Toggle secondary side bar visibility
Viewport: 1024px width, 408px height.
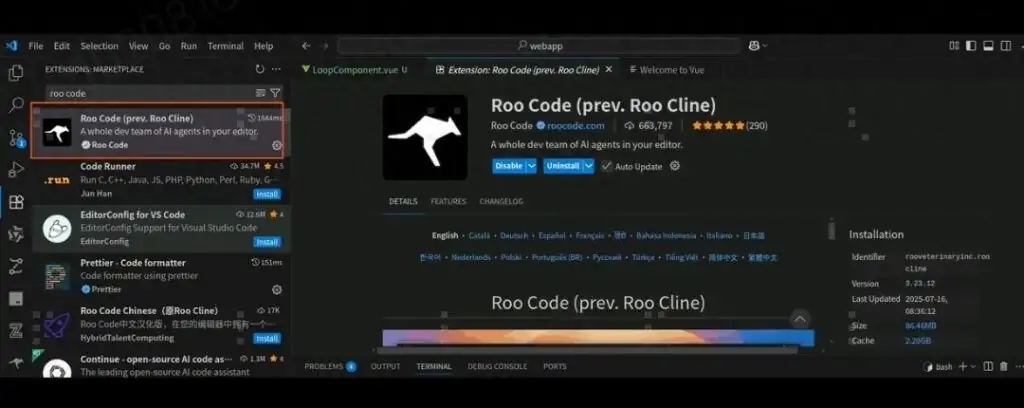click(x=1006, y=46)
